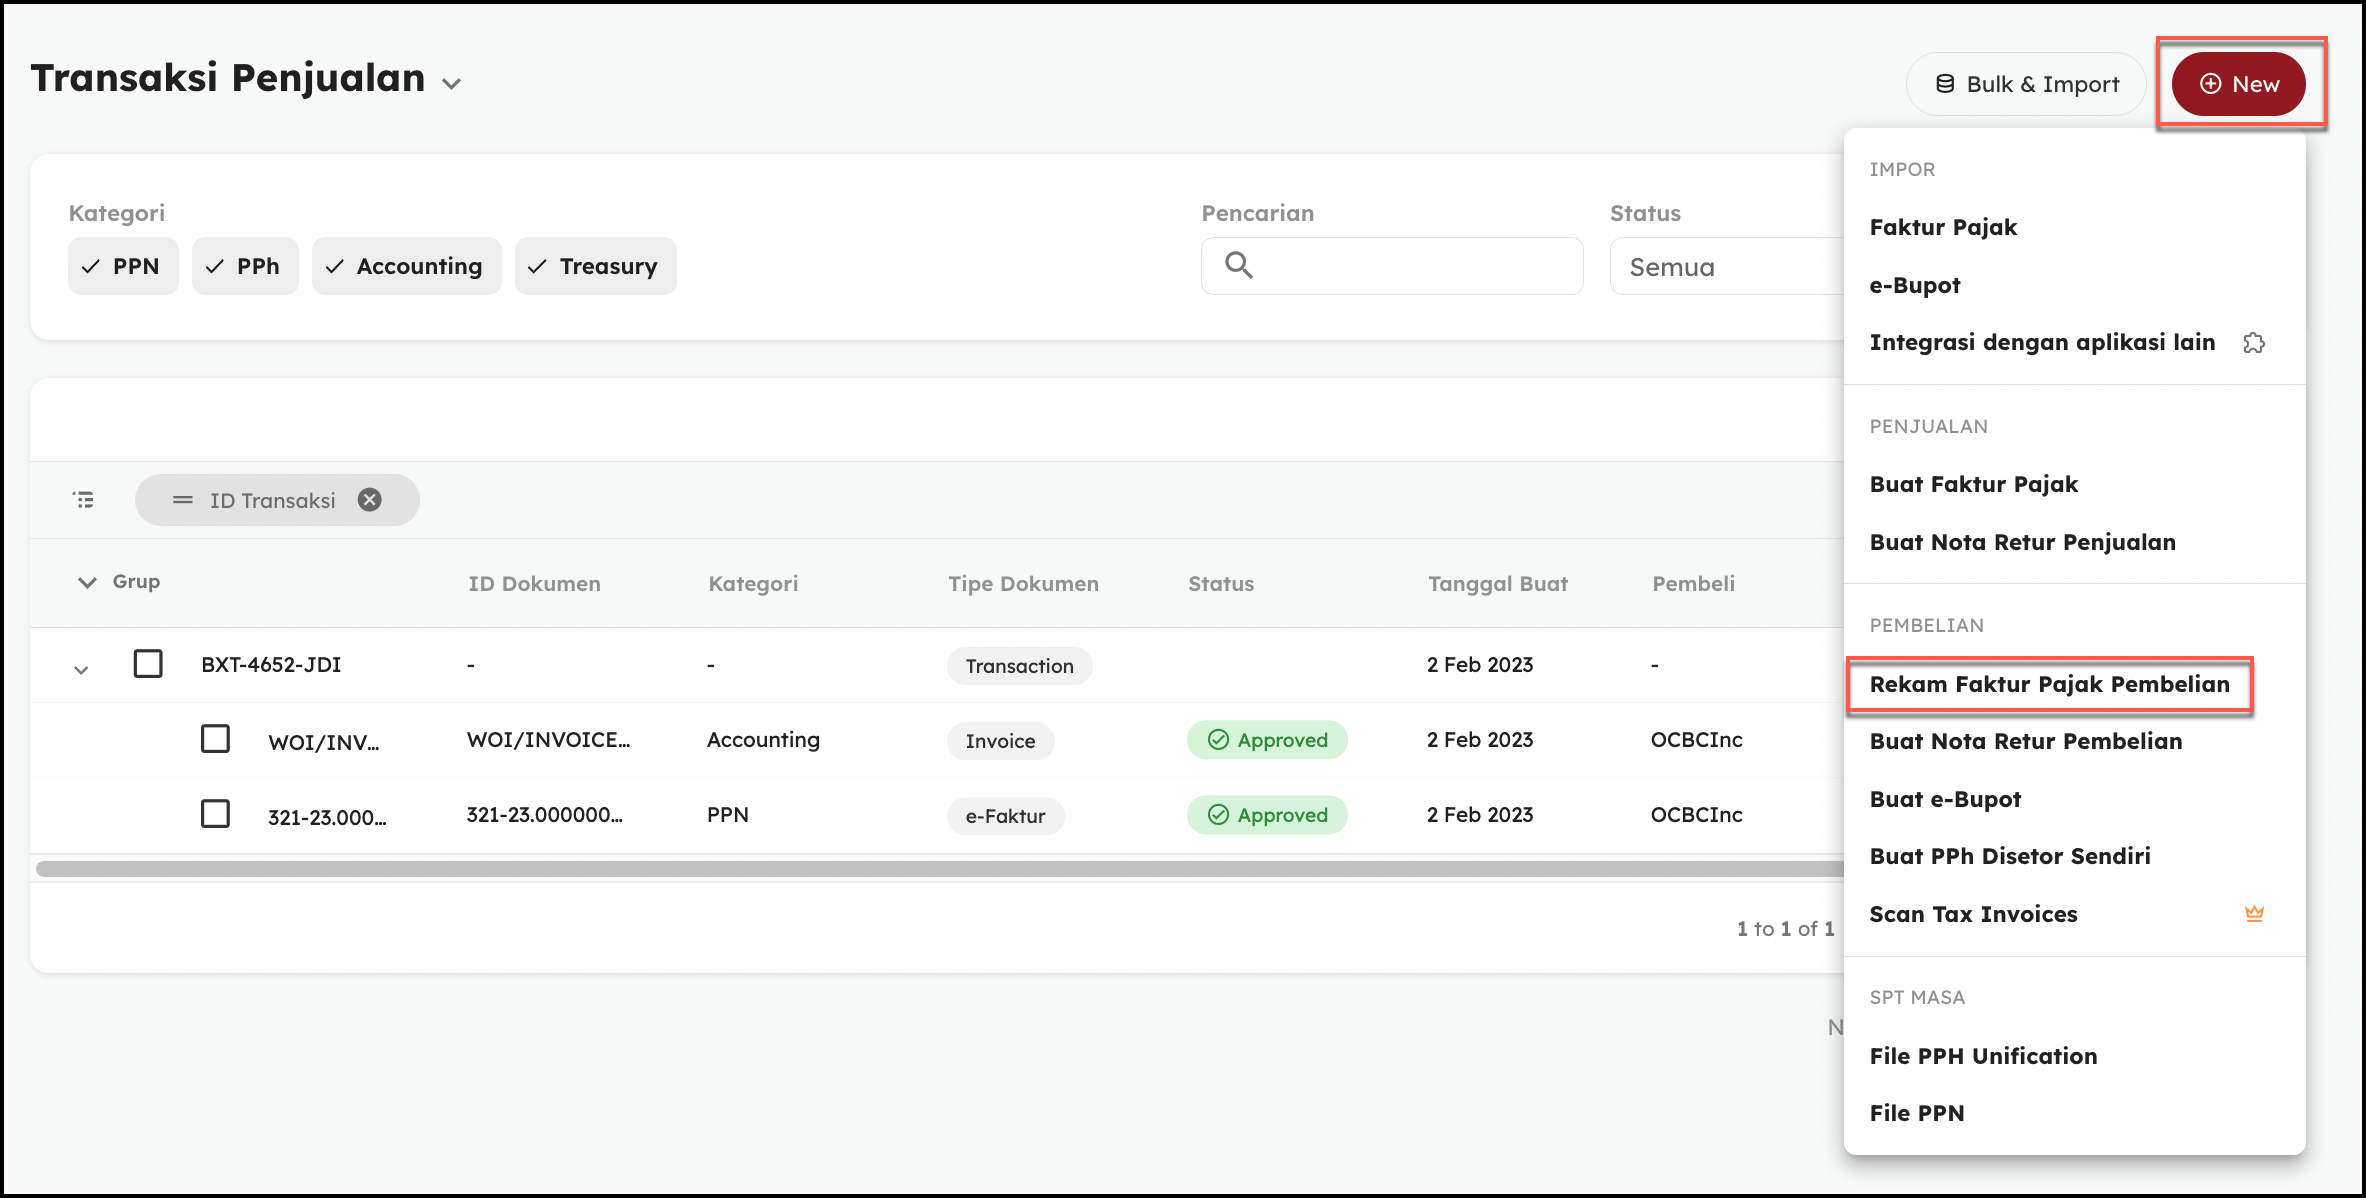Toggle the PPh category filter

click(x=245, y=266)
